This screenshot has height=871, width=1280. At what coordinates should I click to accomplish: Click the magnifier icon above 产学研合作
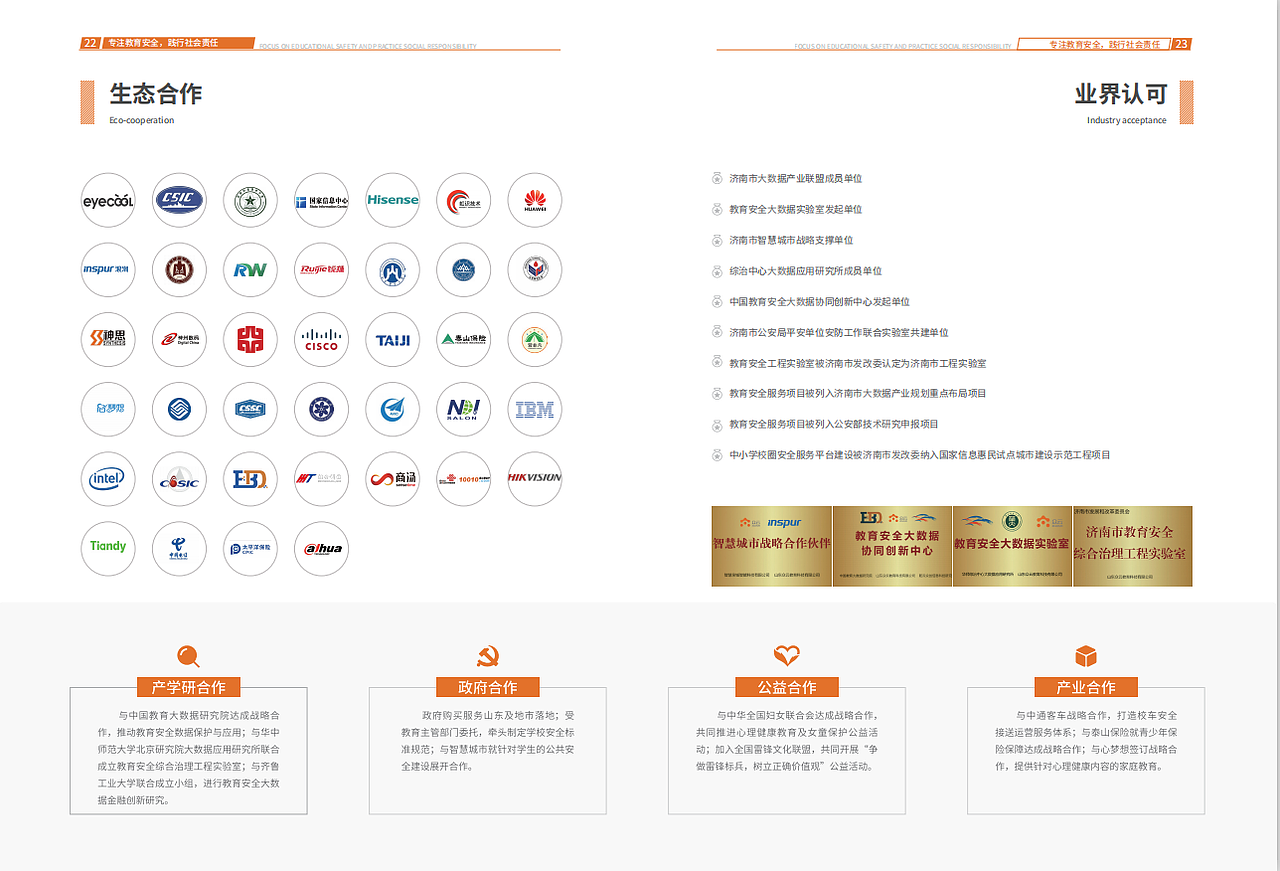188,656
